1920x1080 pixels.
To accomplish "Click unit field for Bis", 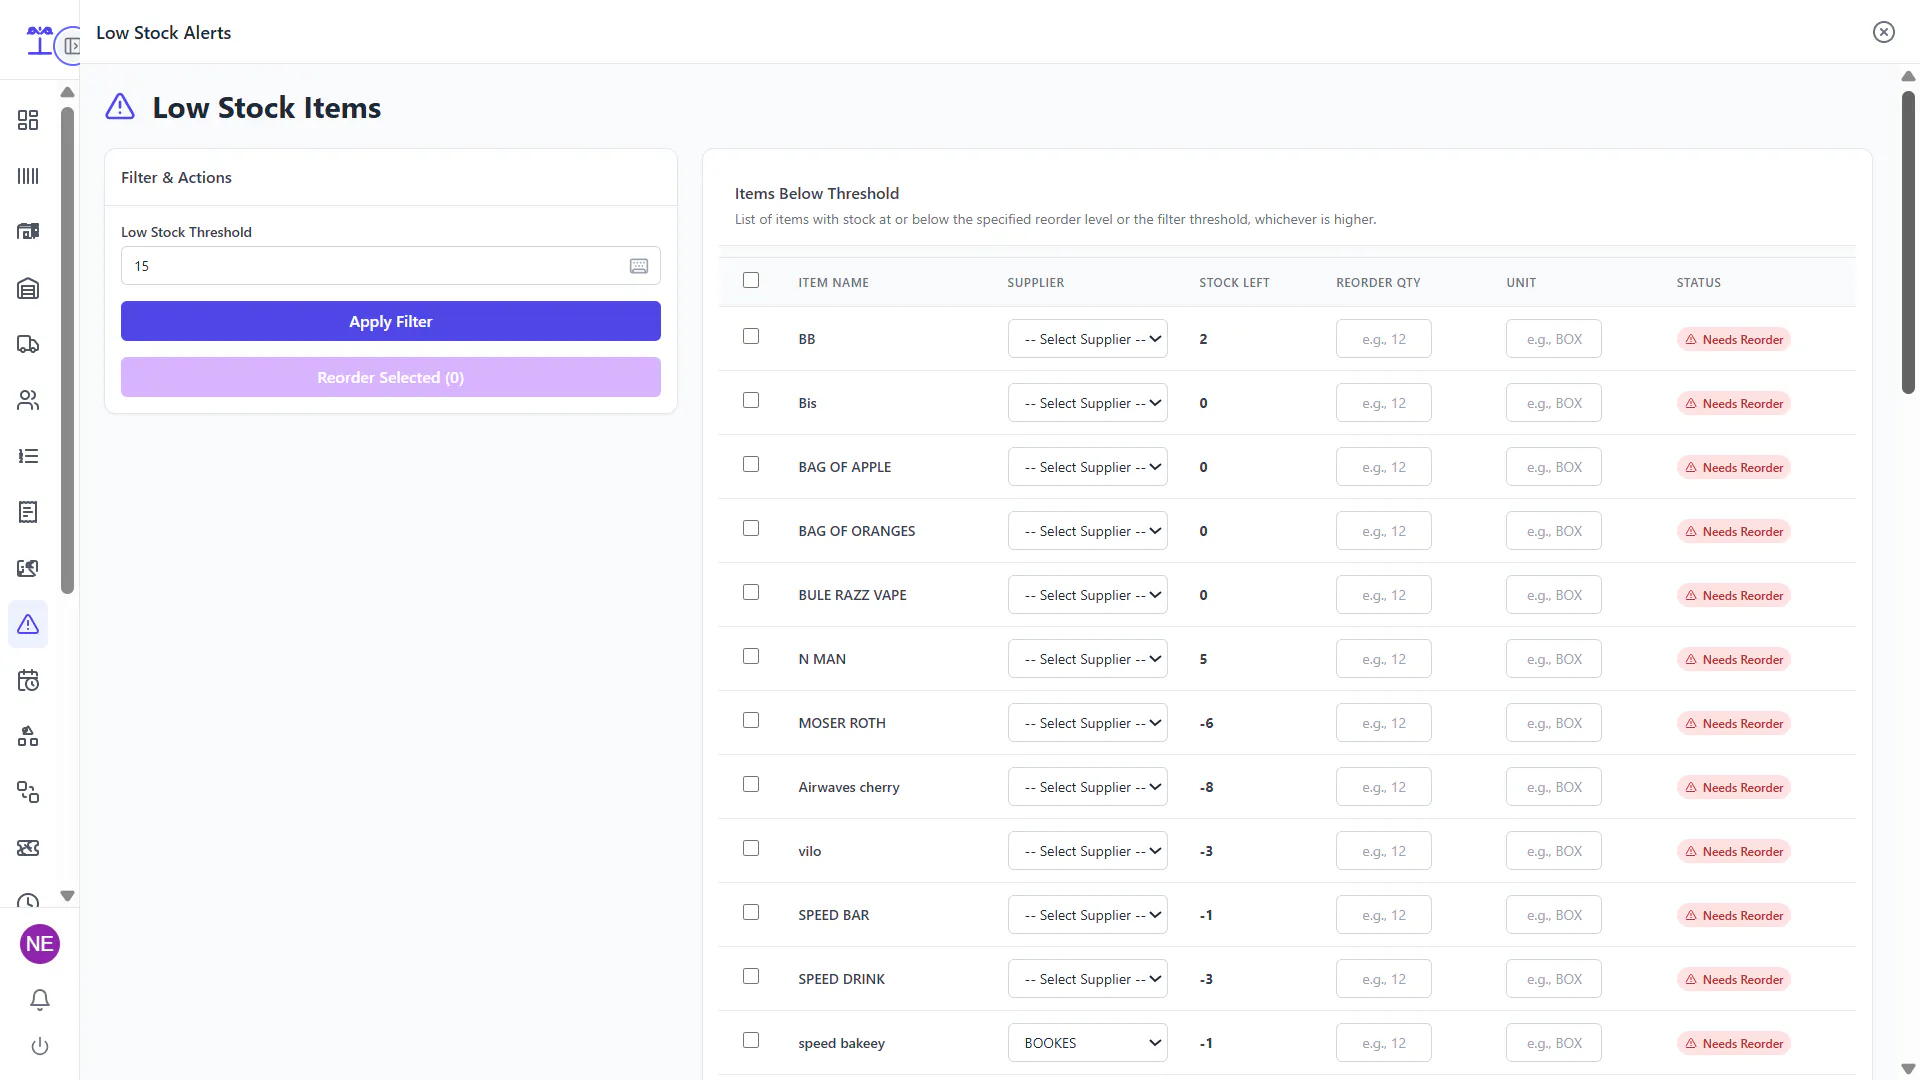I will [x=1554, y=403].
